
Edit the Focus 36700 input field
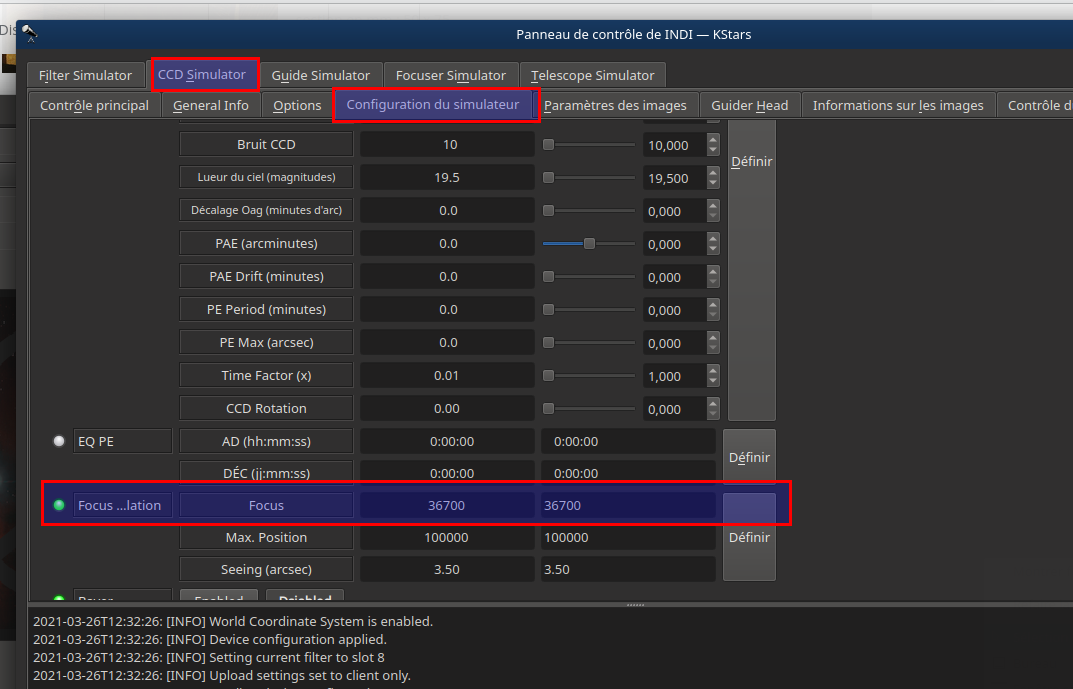pos(628,505)
